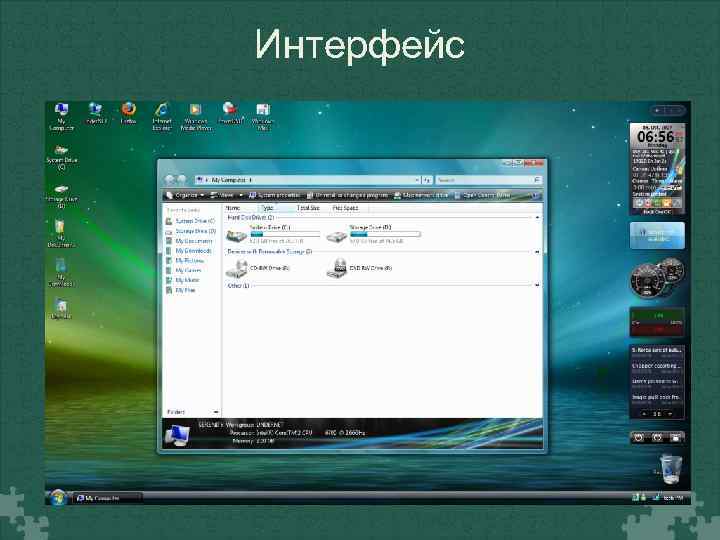
Task: Click the taskbar clock in system tray
Action: pos(673,498)
